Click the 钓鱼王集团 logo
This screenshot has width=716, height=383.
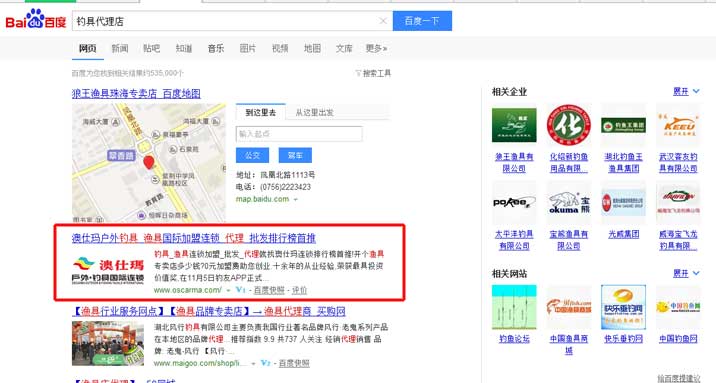623,125
